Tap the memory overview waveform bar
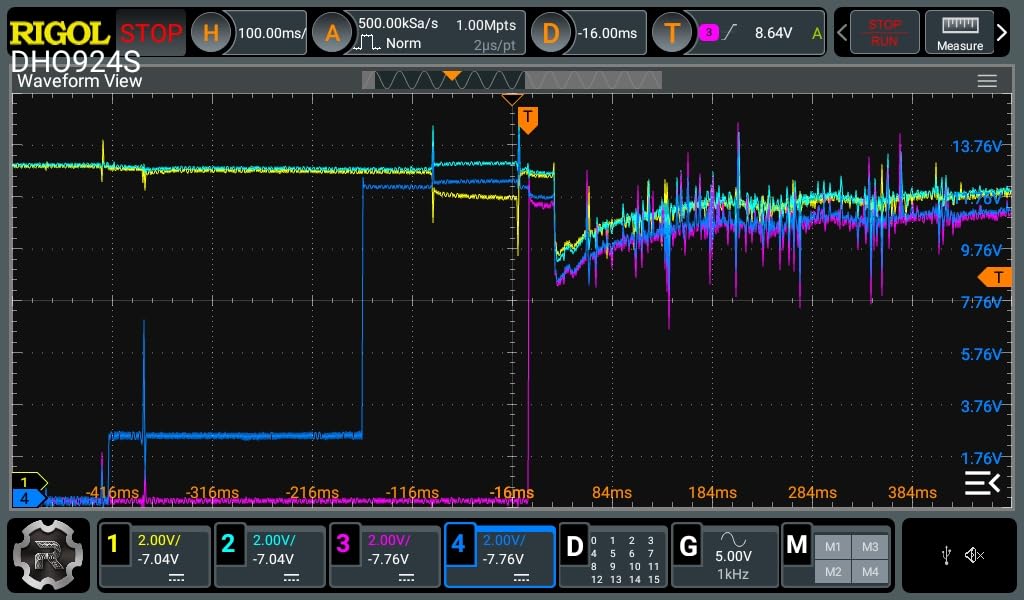1024x600 pixels. [x=511, y=80]
